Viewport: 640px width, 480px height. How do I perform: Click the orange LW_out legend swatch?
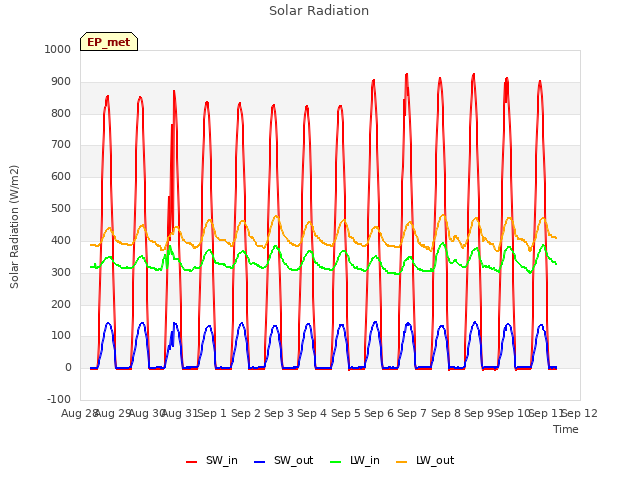pos(402,462)
